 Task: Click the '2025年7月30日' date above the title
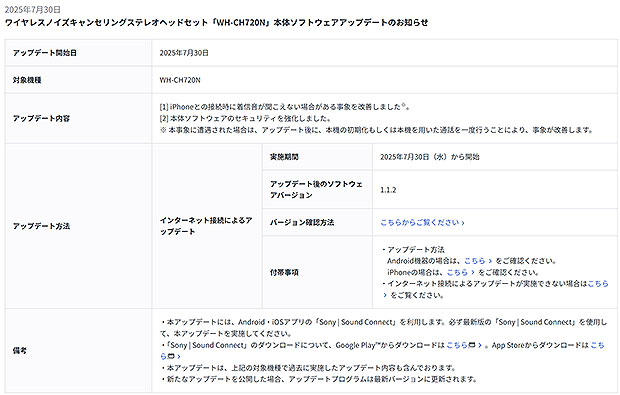coord(32,9)
